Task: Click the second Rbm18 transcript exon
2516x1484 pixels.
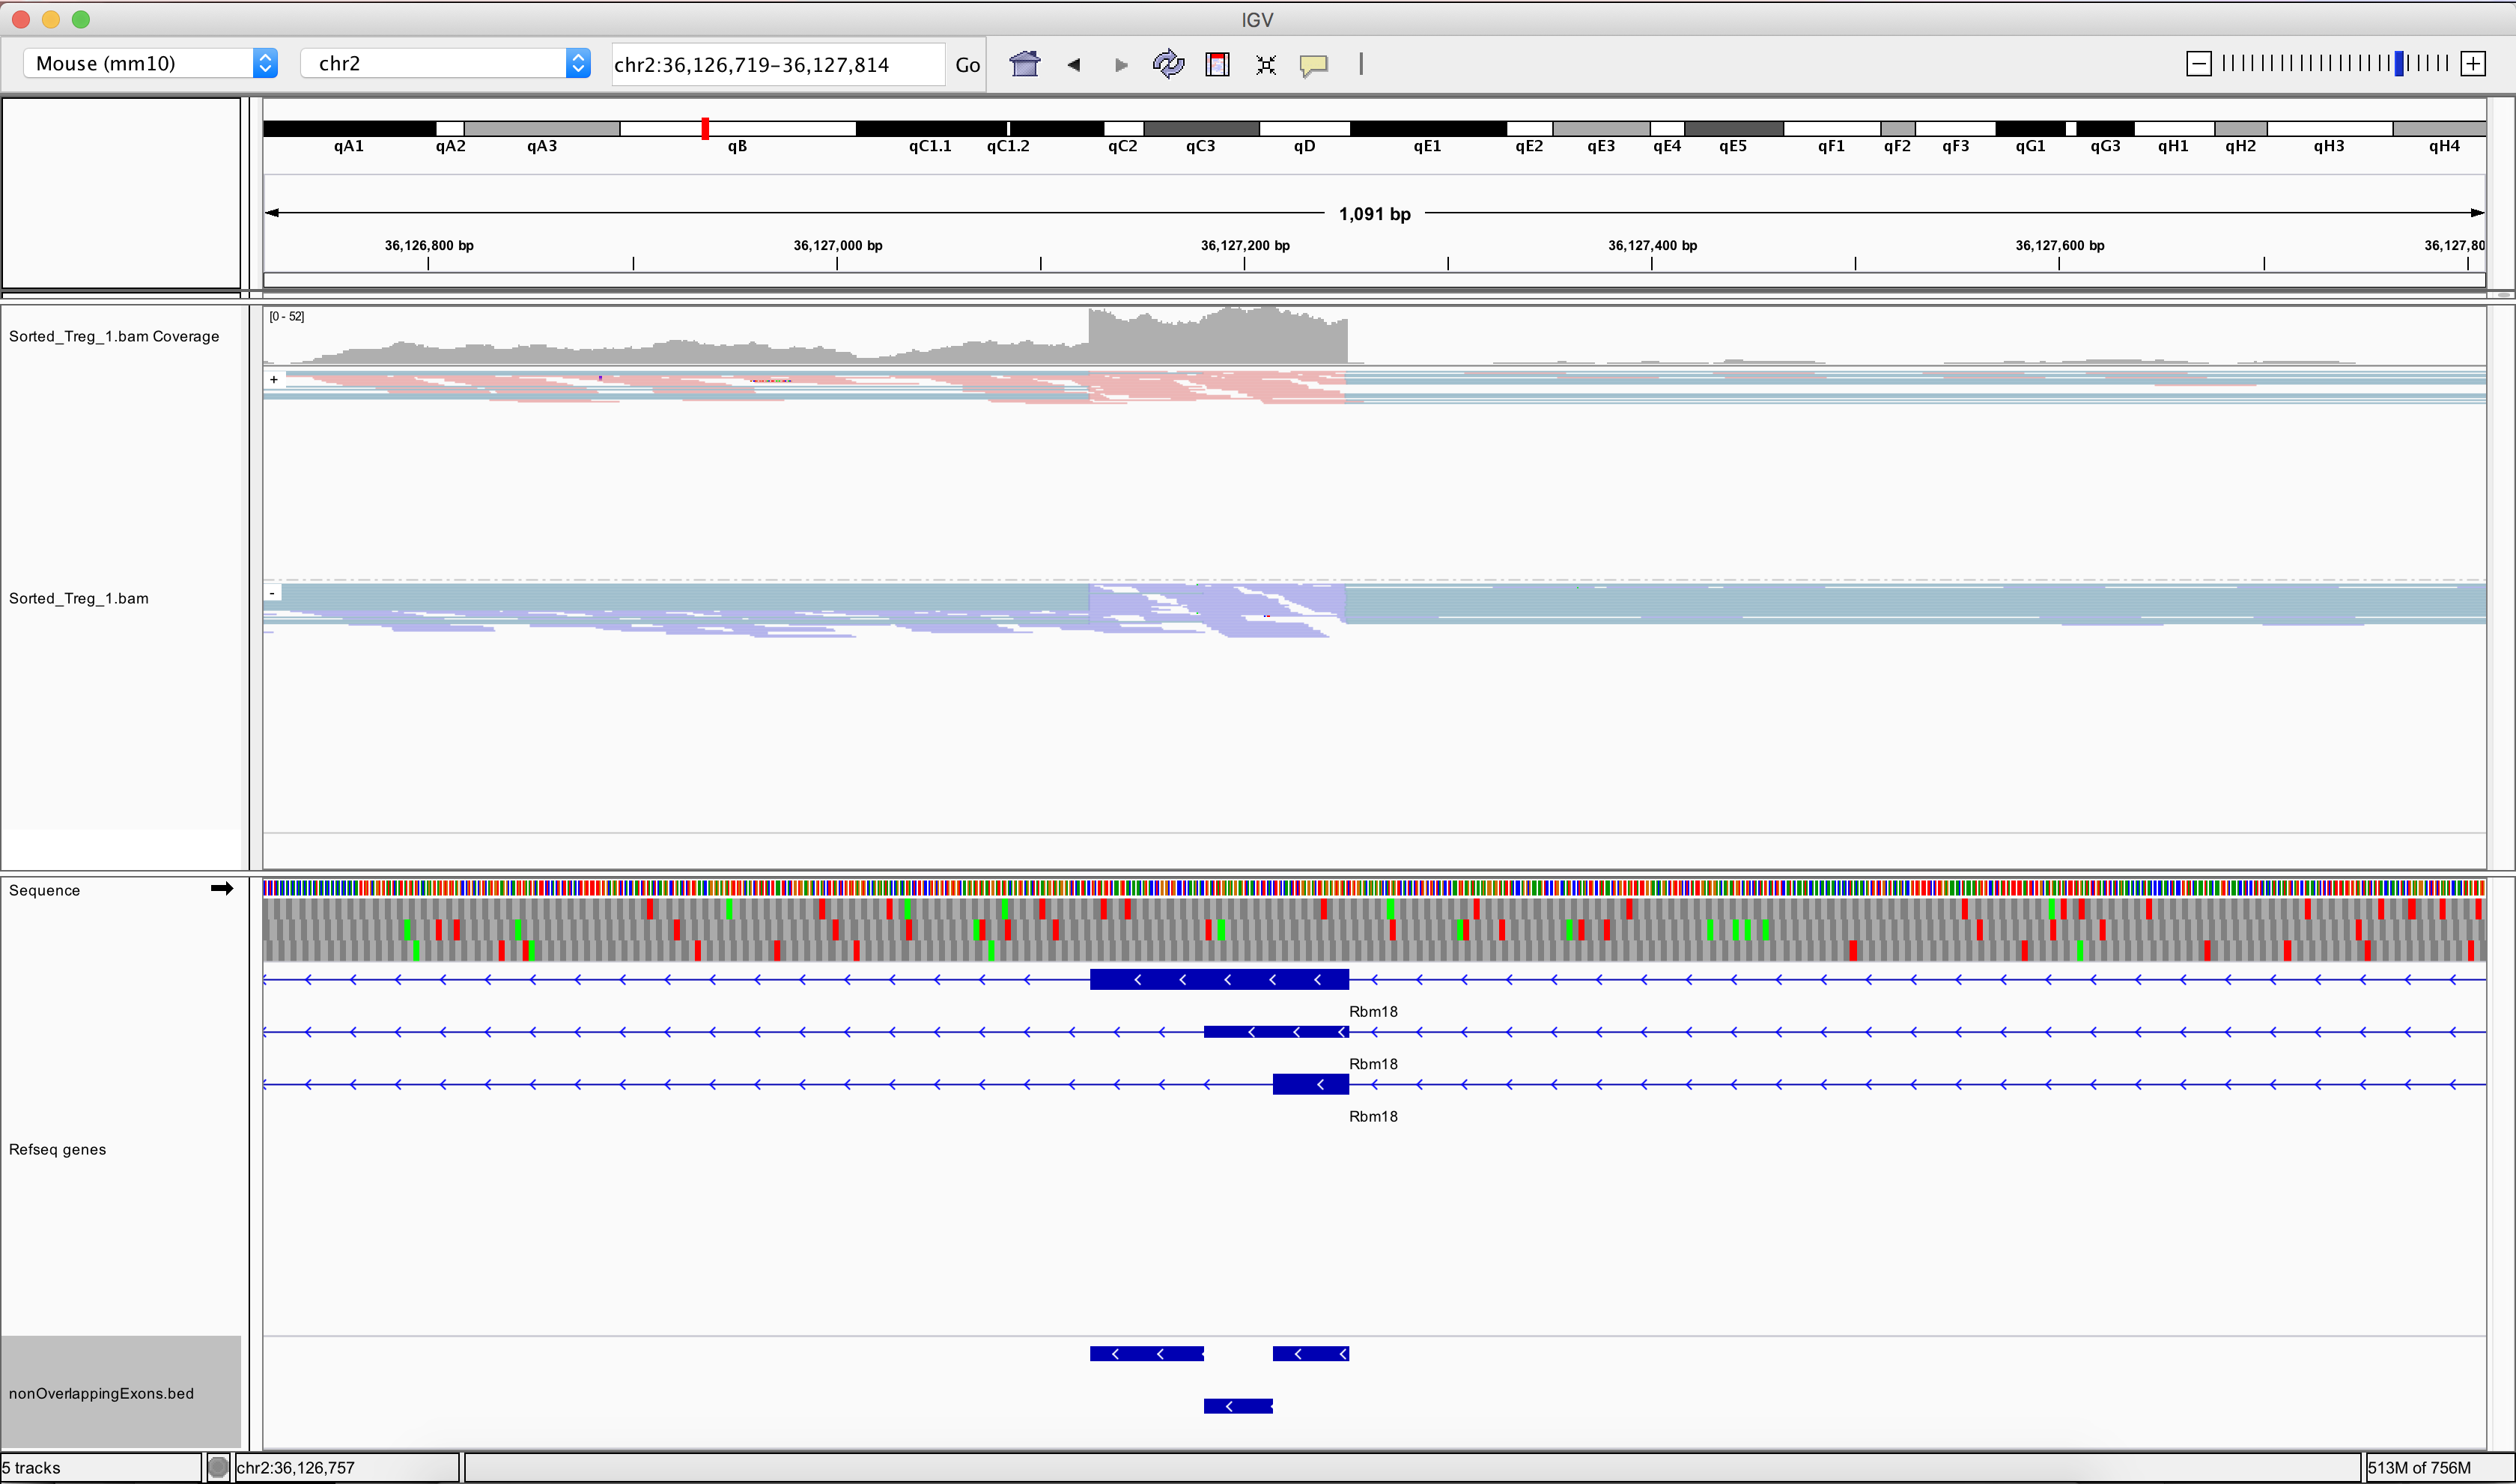Action: click(x=1276, y=1031)
